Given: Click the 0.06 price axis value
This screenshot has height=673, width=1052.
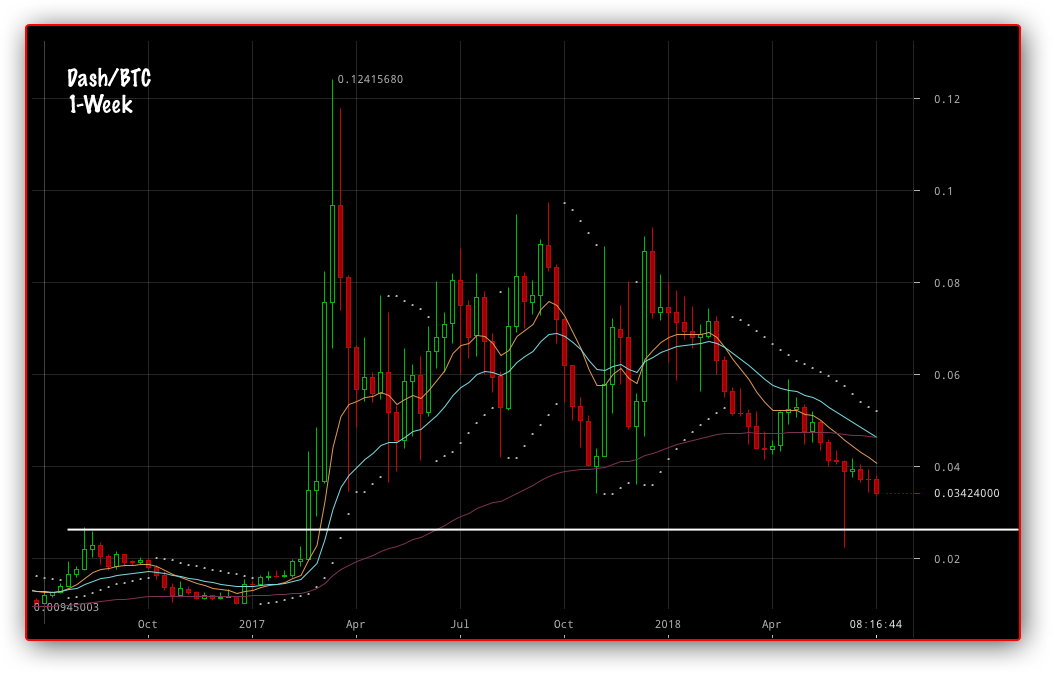Looking at the screenshot, I should tap(947, 375).
